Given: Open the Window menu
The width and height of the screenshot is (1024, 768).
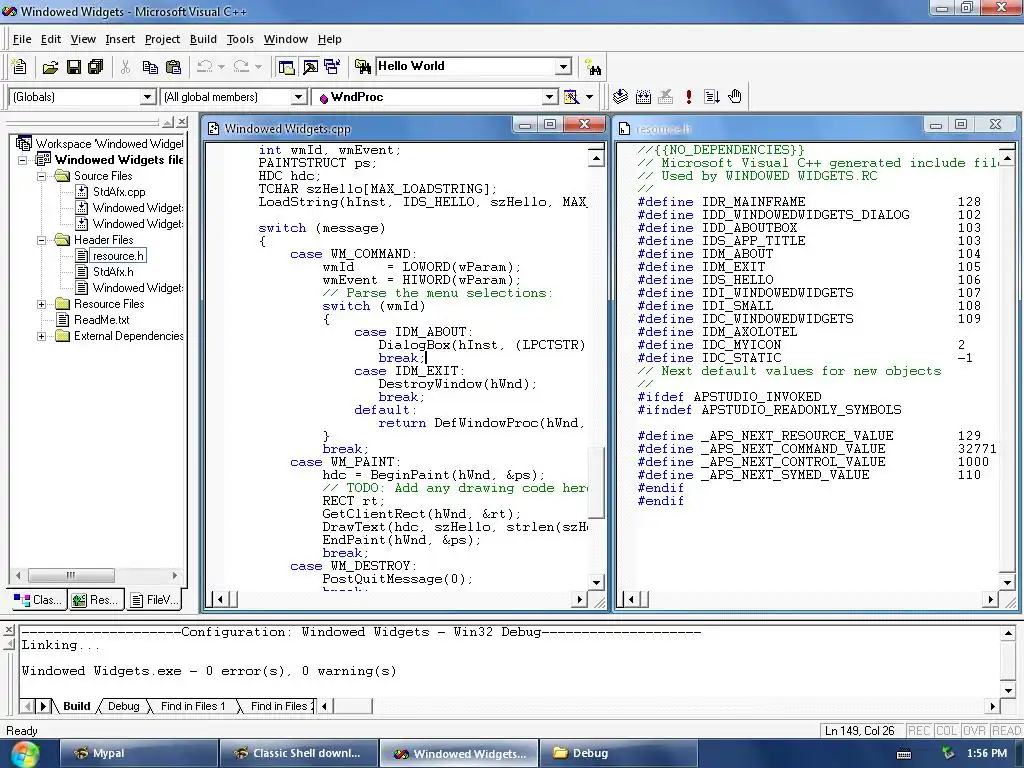Looking at the screenshot, I should click(x=285, y=39).
